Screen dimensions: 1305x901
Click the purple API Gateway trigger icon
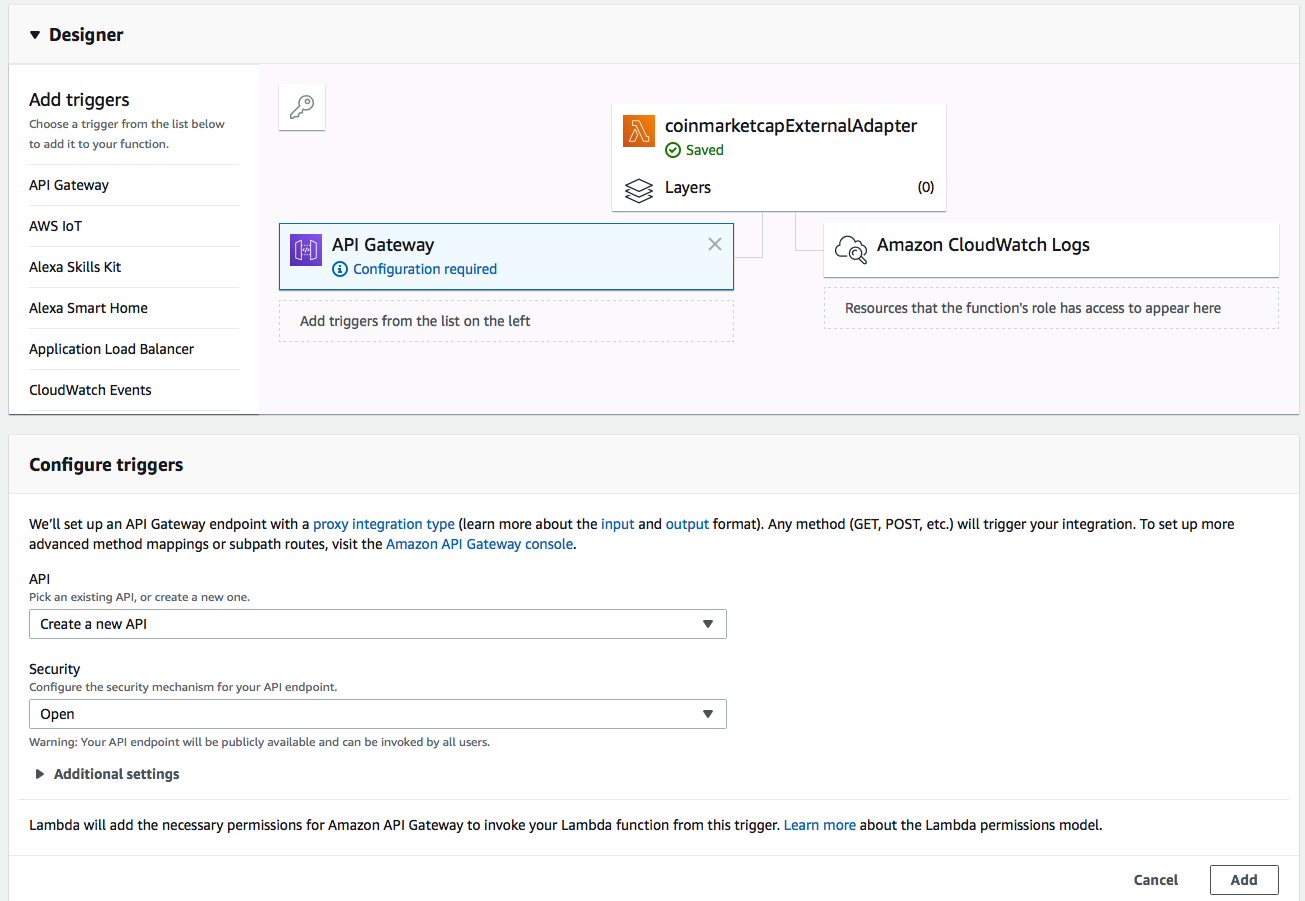coord(306,250)
